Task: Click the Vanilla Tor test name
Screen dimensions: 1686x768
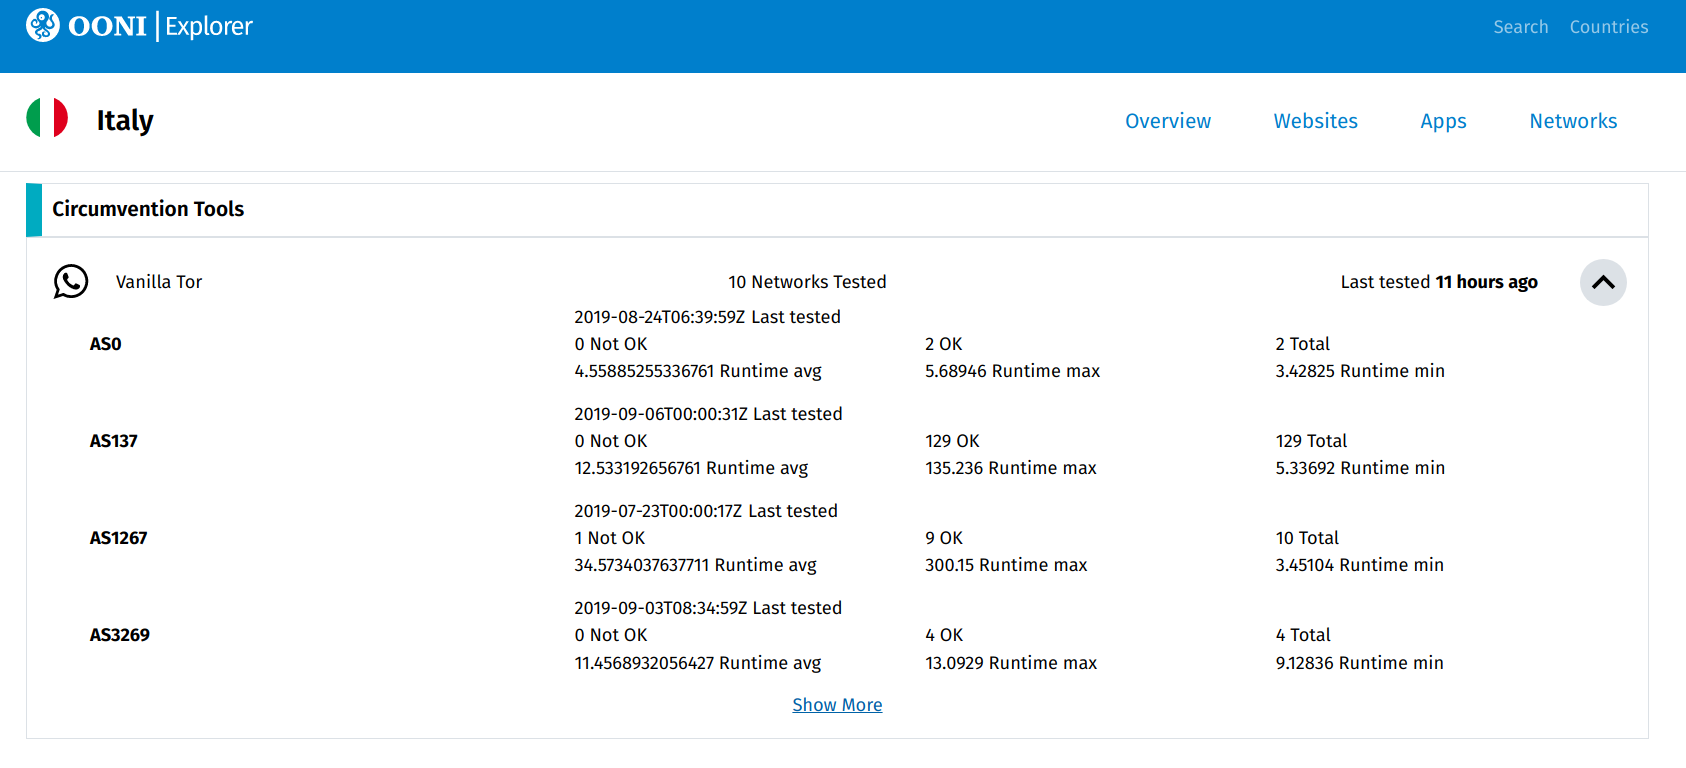Action: pos(159,282)
